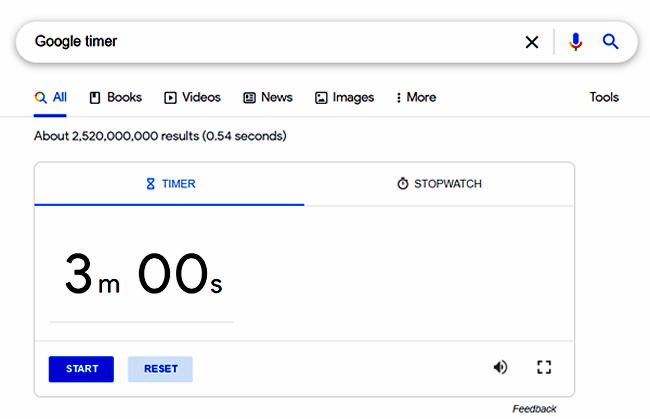Click the 3m 00s timer display

pos(143,274)
